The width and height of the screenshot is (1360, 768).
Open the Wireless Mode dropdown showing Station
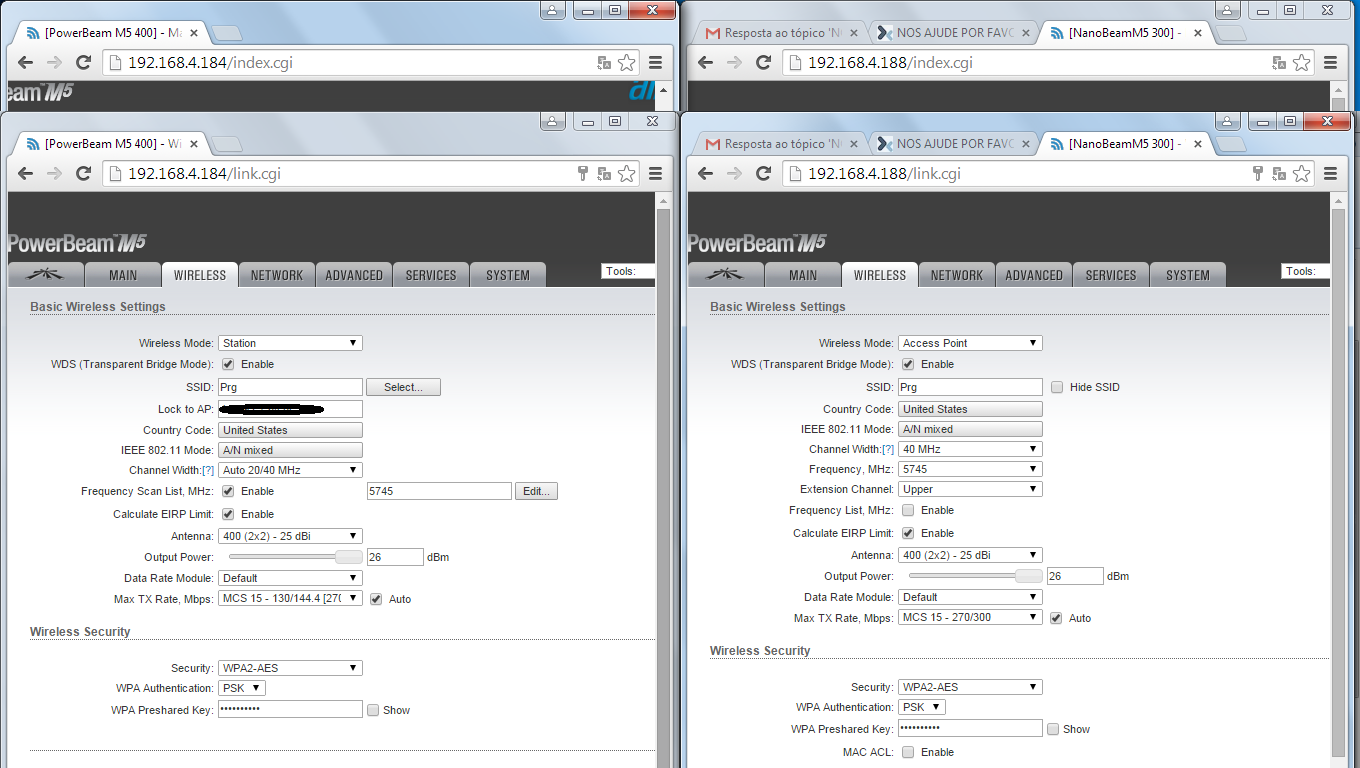[x=290, y=343]
